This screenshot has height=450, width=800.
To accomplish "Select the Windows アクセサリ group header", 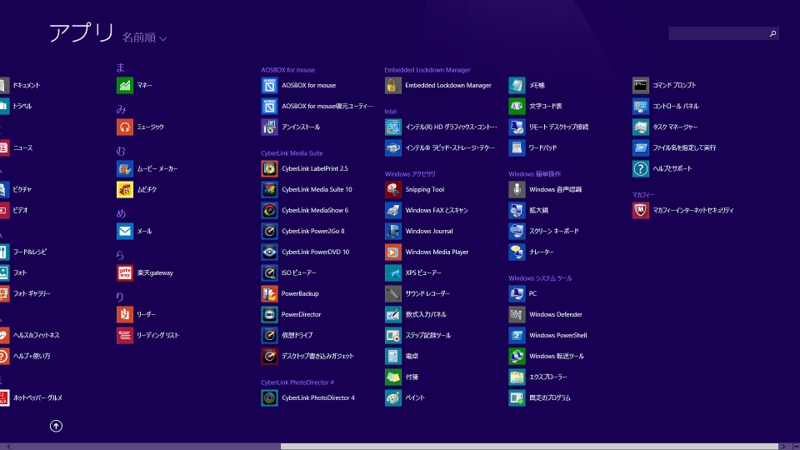I will 410,174.
